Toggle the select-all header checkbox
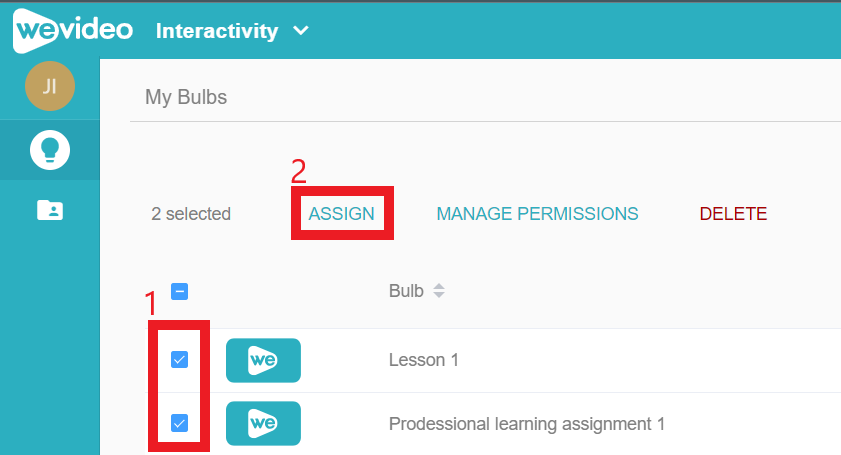841x455 pixels. tap(179, 292)
